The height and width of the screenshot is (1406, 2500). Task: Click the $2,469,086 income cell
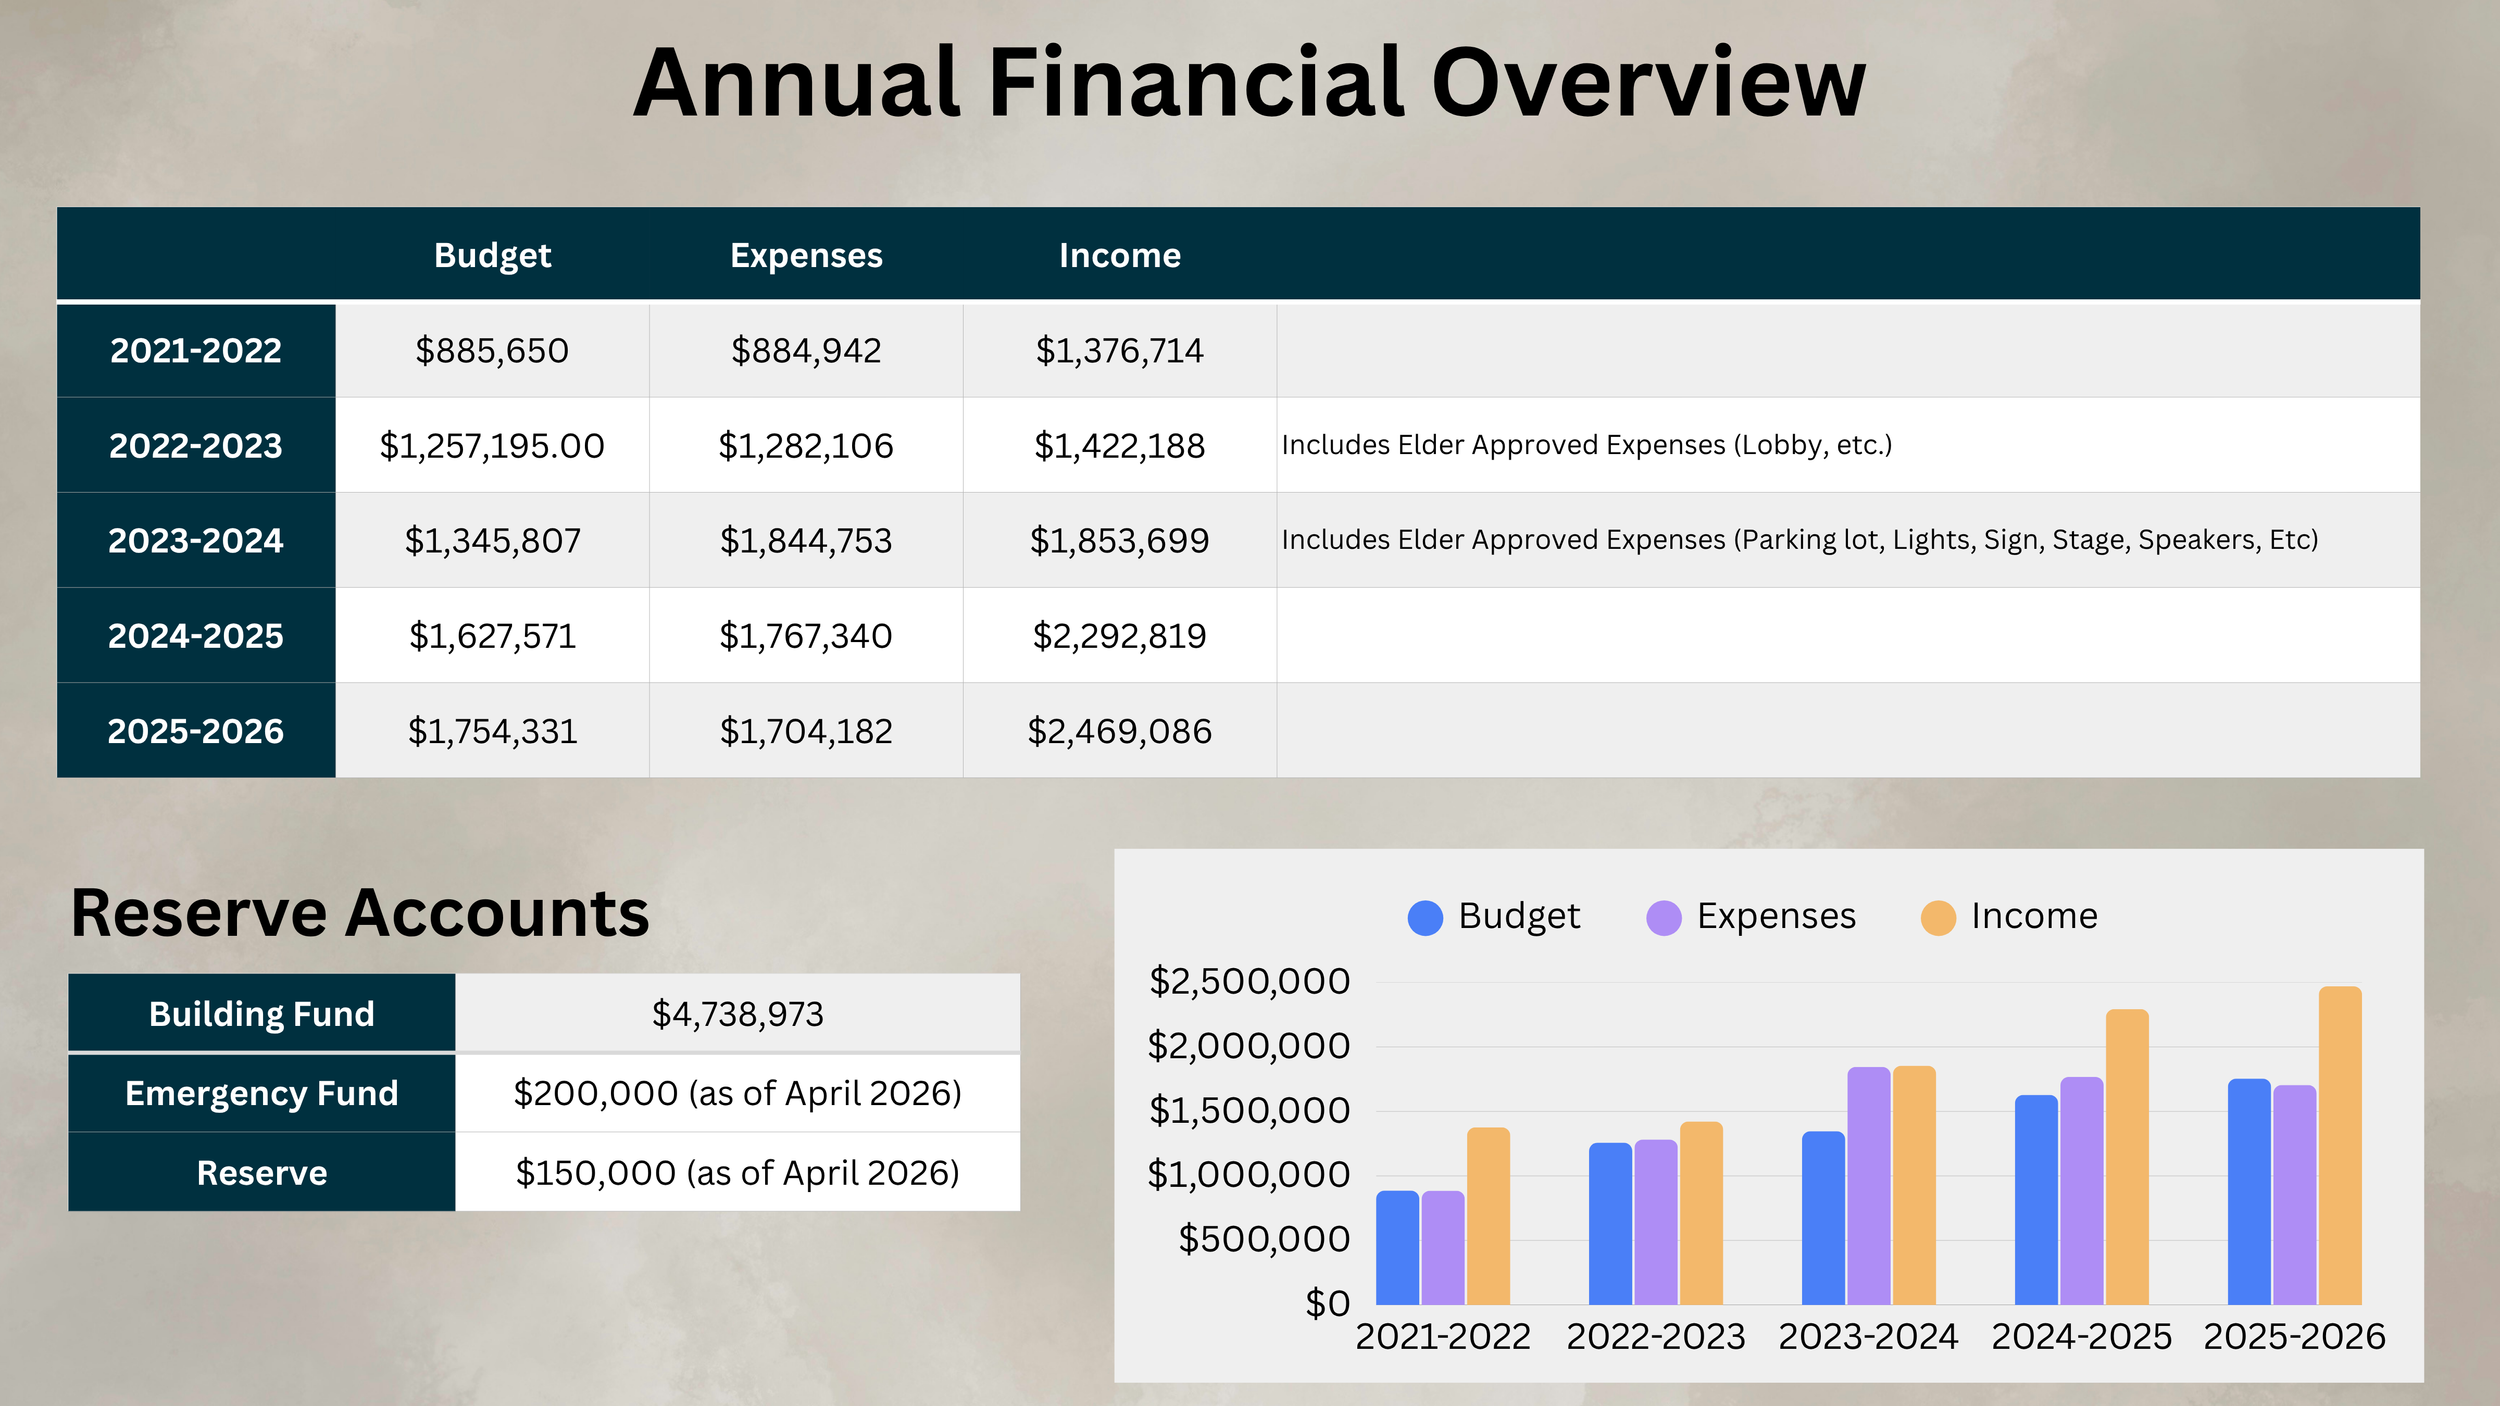[x=1120, y=732]
